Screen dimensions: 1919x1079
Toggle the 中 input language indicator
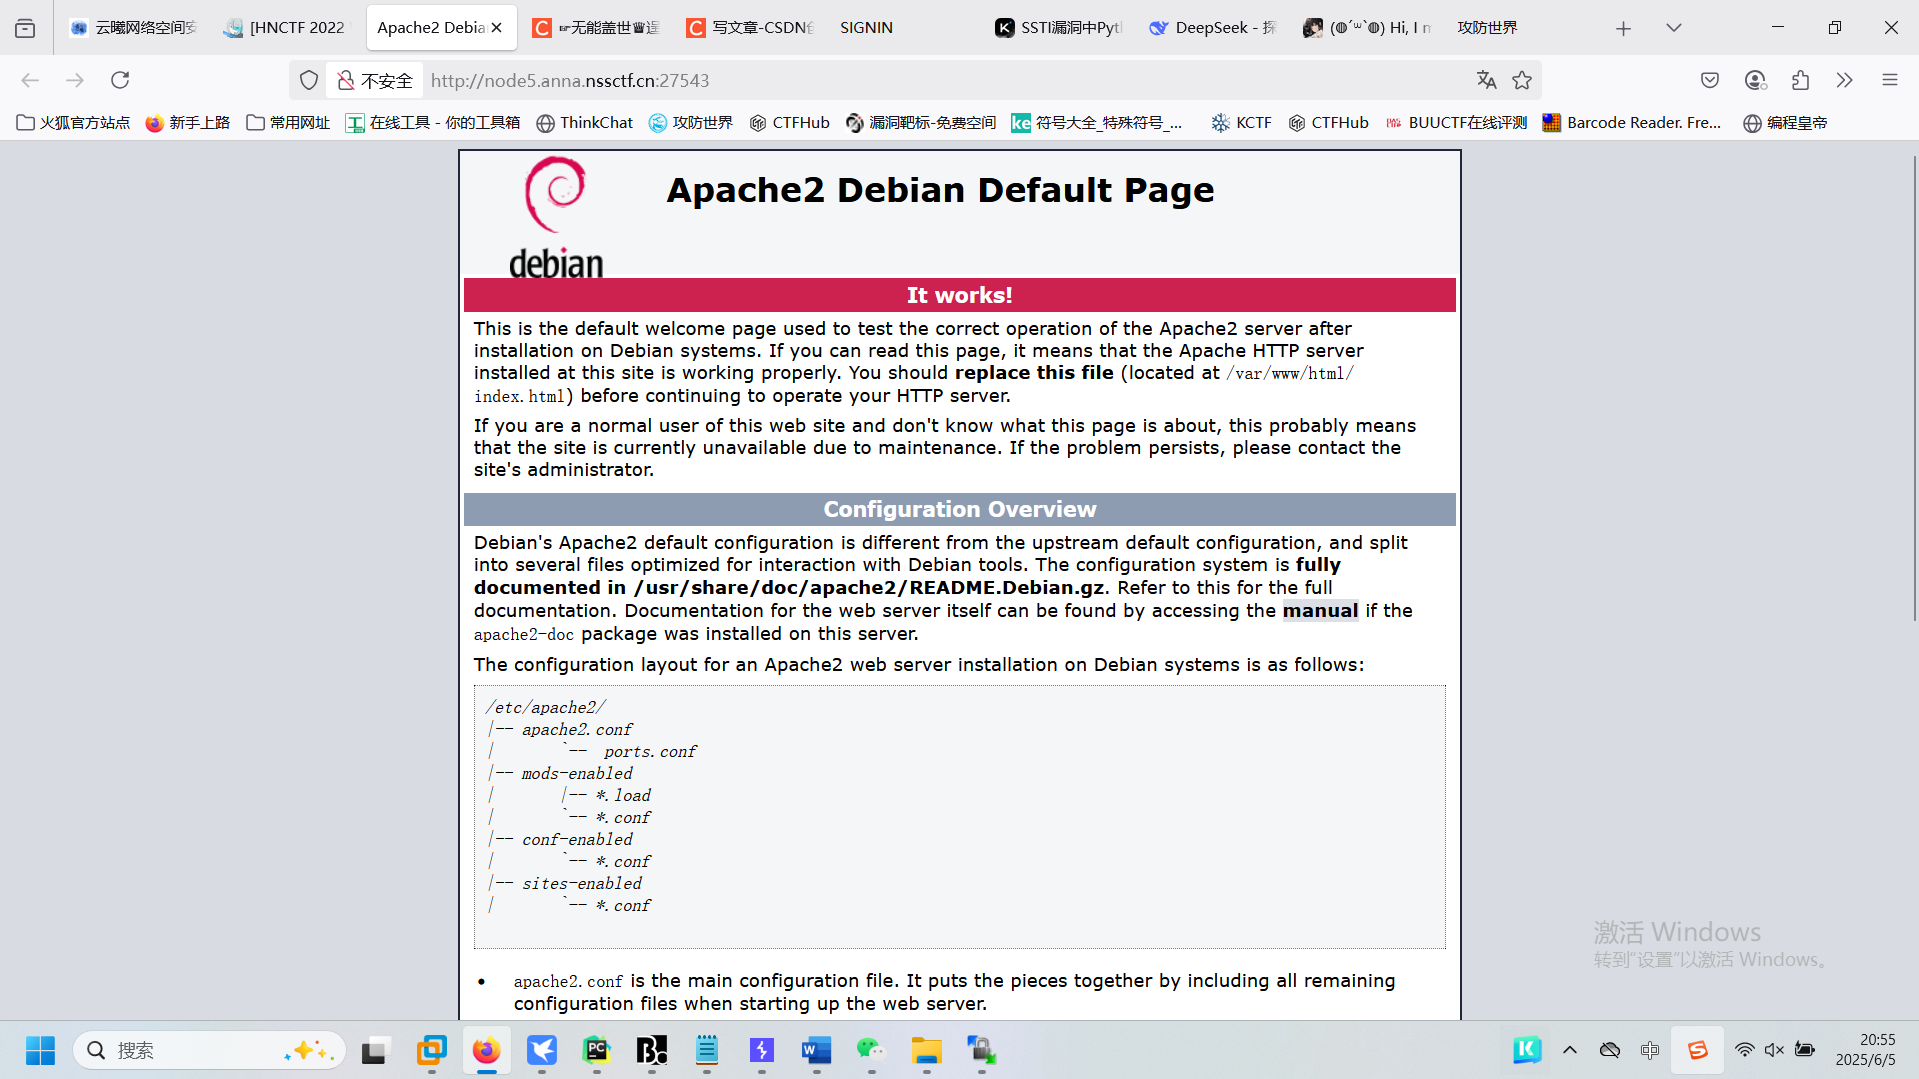click(x=1650, y=1050)
